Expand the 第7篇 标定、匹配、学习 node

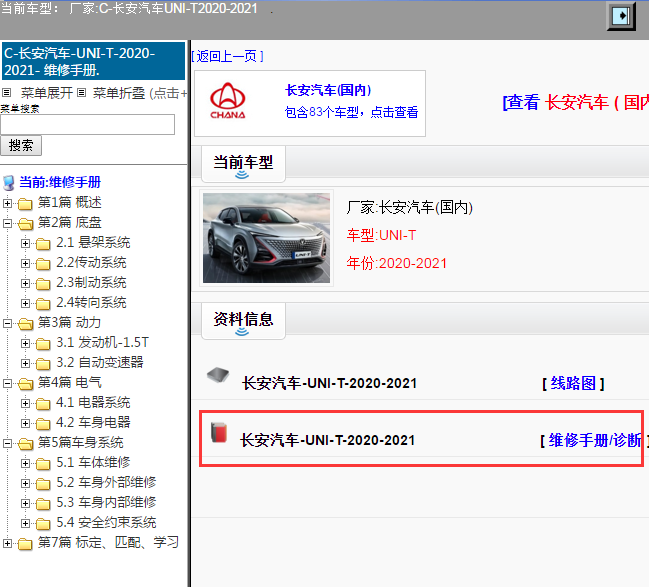point(7,543)
